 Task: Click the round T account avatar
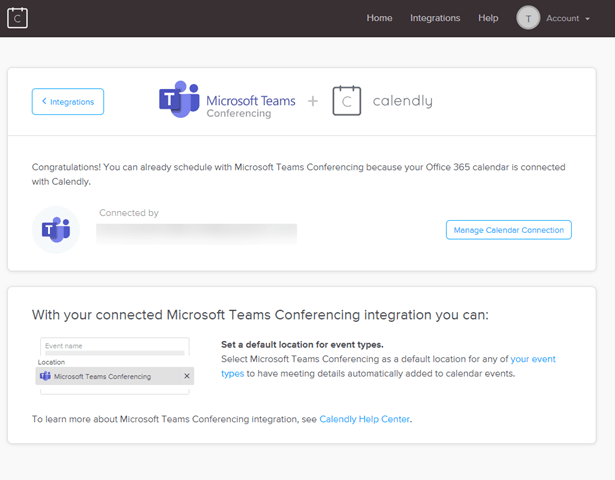[x=528, y=18]
